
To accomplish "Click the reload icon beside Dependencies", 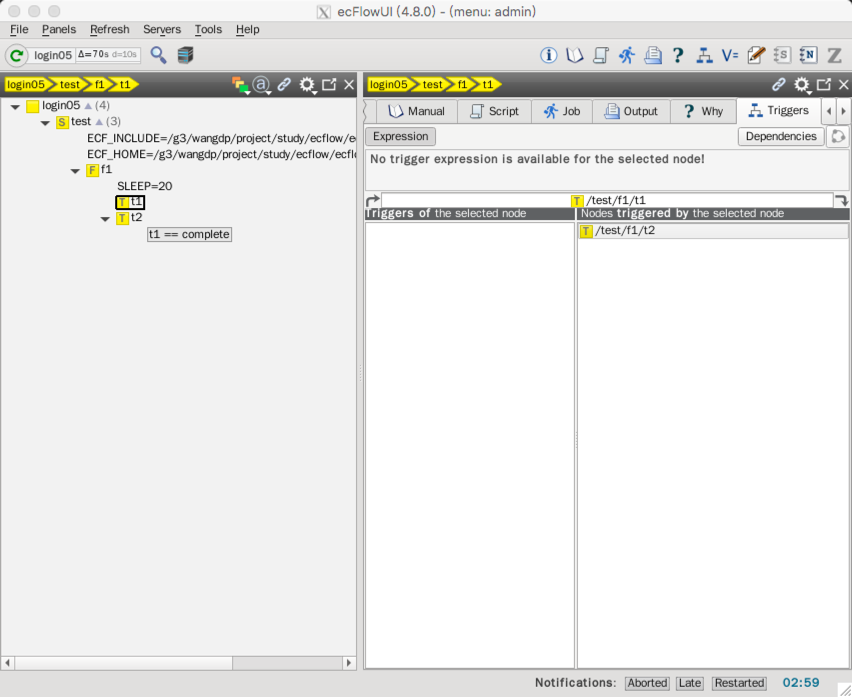I will point(838,136).
